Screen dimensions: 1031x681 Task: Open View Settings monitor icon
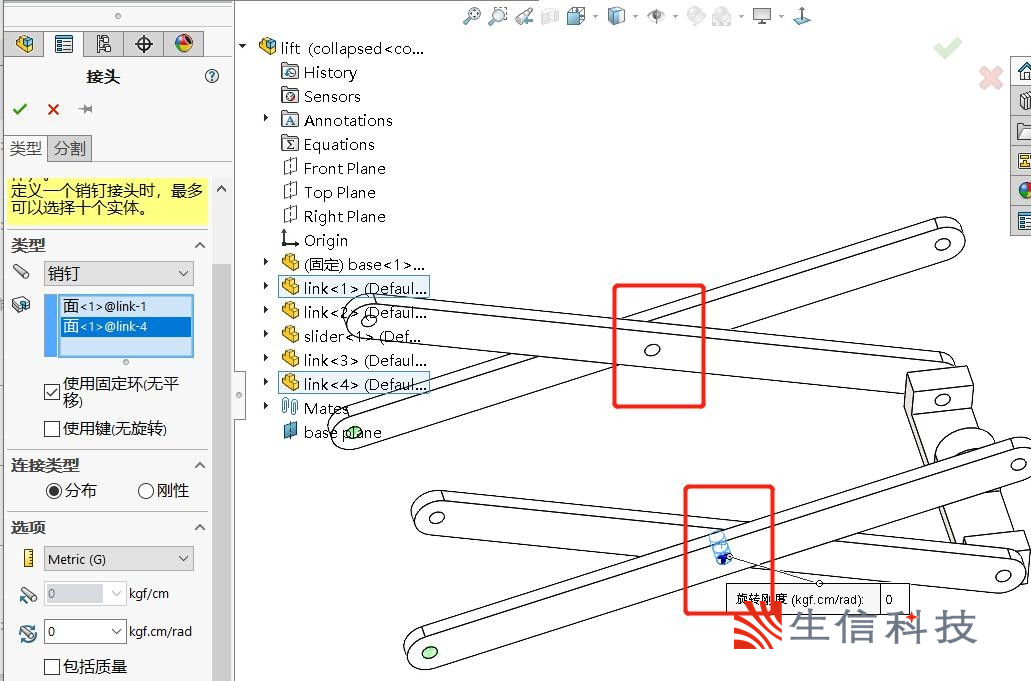[x=762, y=16]
